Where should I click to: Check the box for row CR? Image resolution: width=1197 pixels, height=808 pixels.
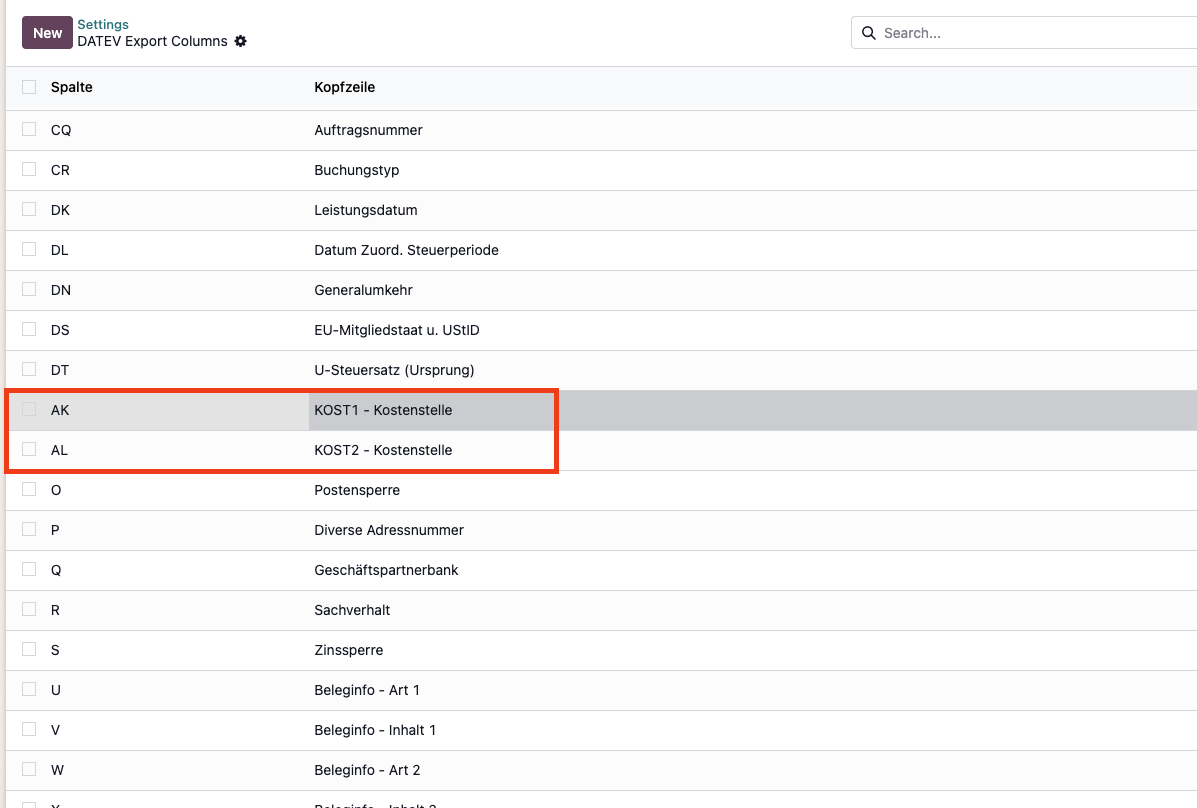[x=29, y=169]
